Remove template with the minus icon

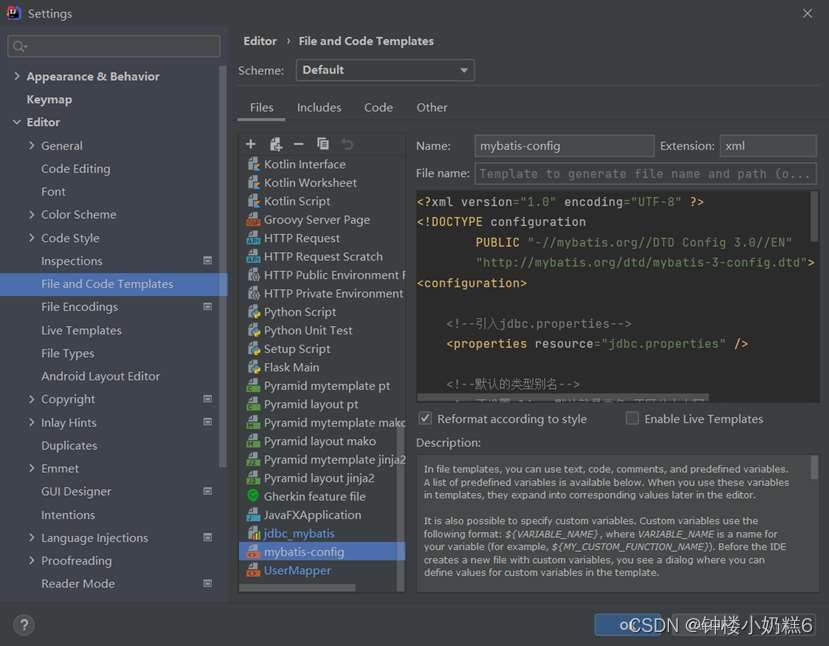299,144
